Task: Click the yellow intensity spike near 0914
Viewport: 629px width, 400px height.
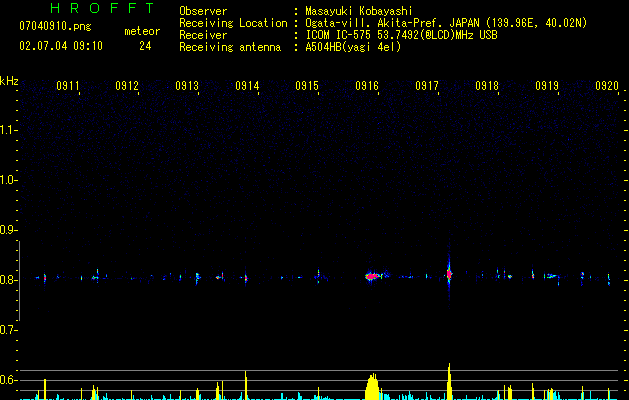Action: (x=246, y=385)
